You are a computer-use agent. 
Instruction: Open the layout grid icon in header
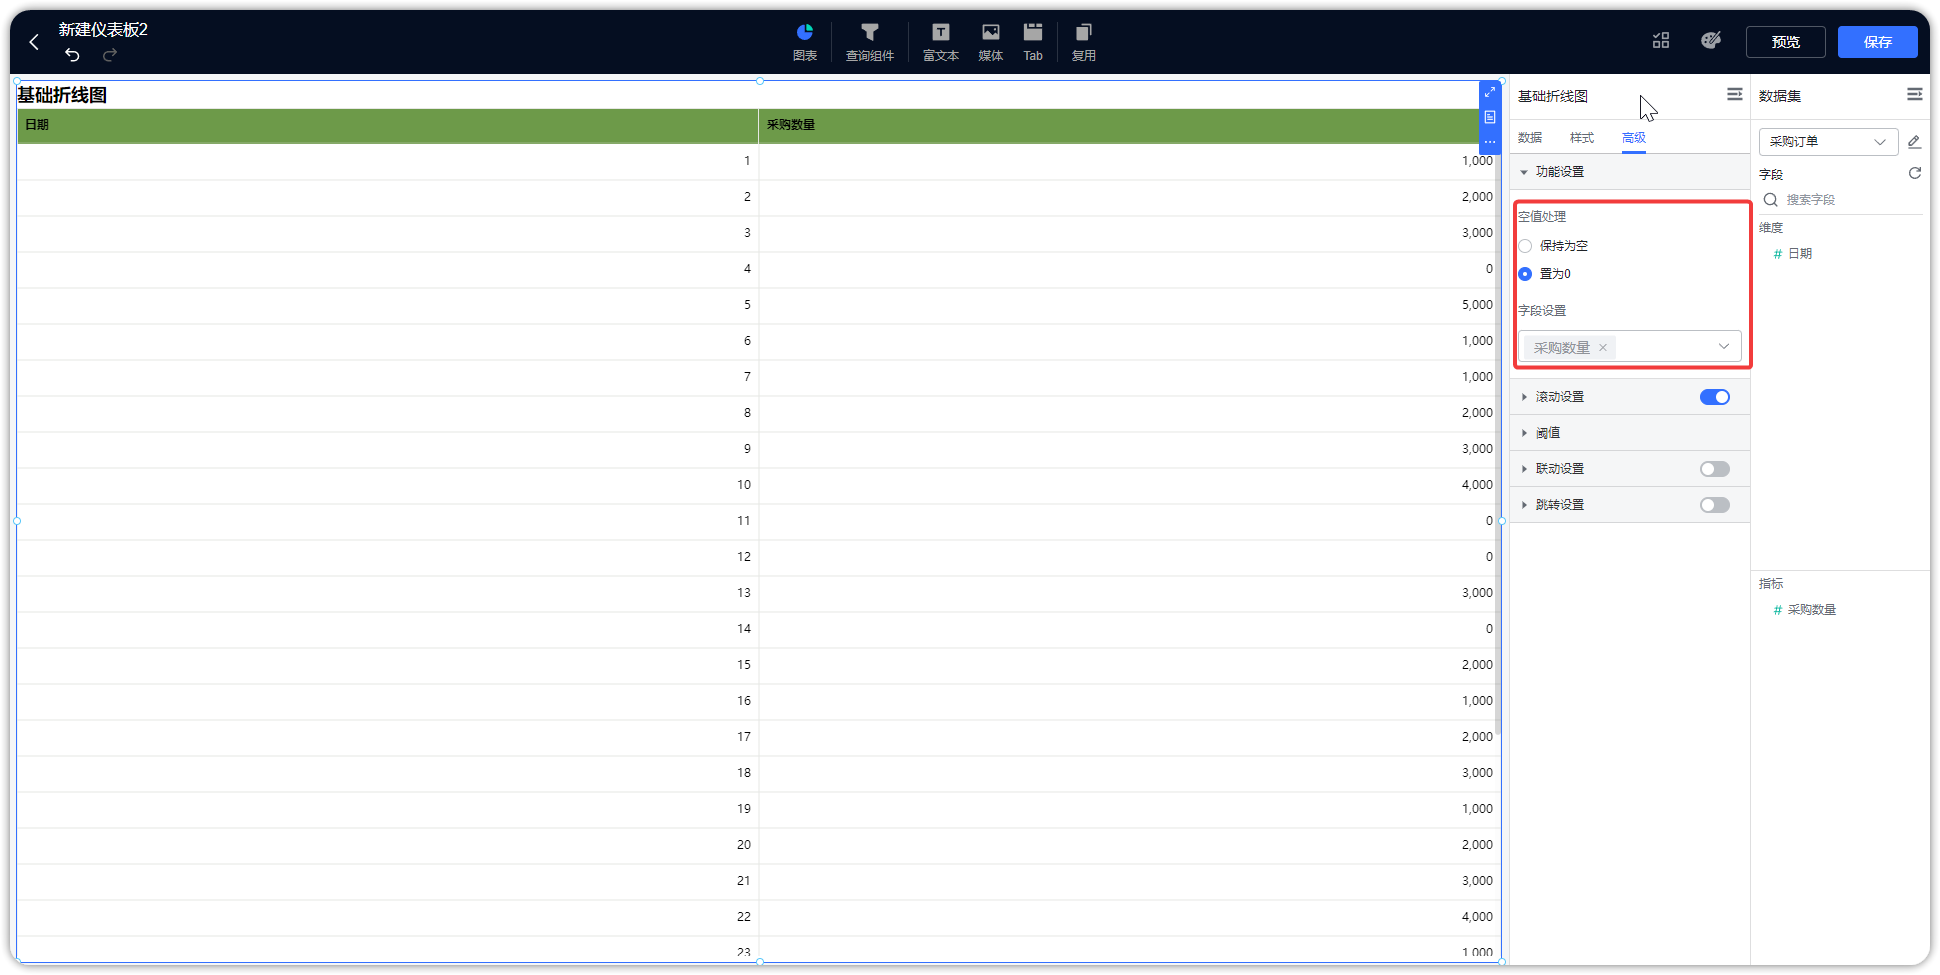point(1661,41)
